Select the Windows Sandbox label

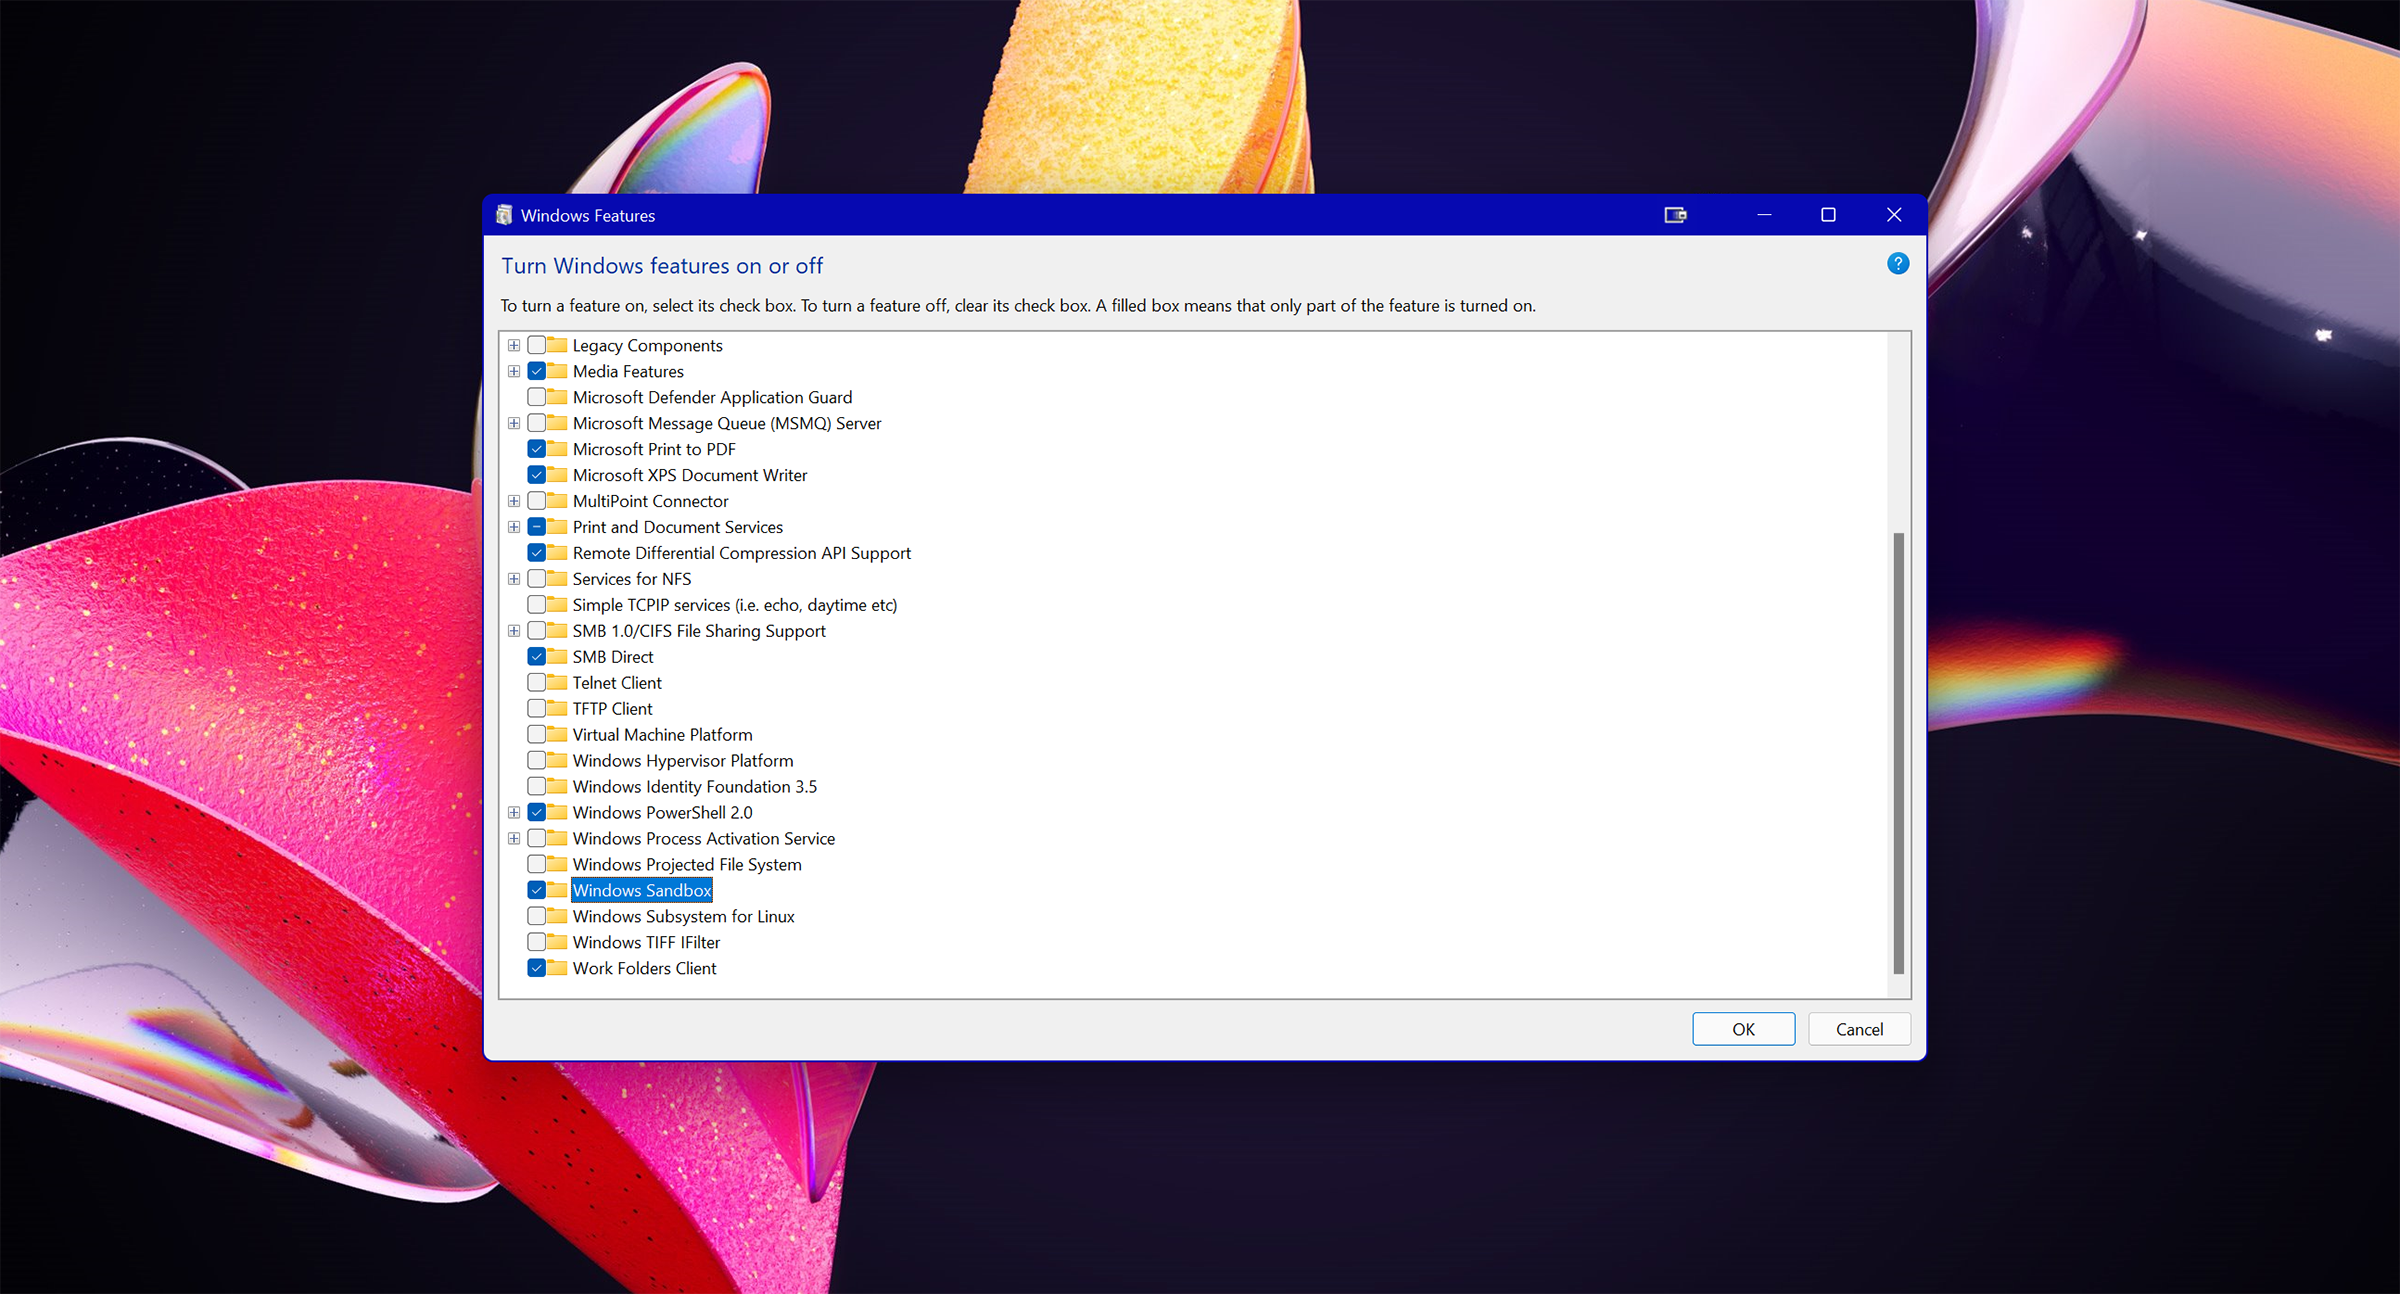tap(642, 890)
